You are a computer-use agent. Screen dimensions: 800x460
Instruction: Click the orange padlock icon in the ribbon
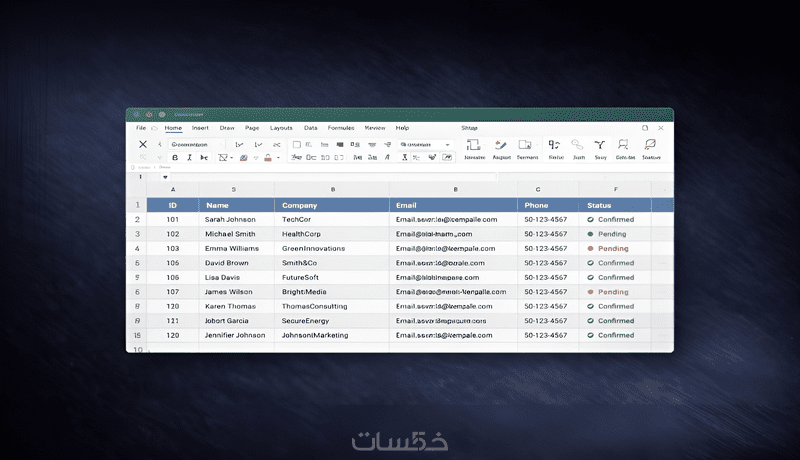[x=268, y=158]
